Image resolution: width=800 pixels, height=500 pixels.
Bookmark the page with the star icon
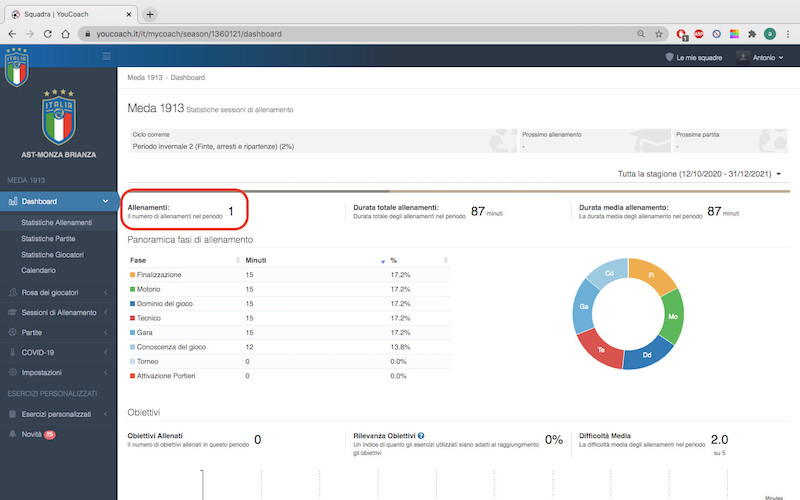pyautogui.click(x=659, y=34)
